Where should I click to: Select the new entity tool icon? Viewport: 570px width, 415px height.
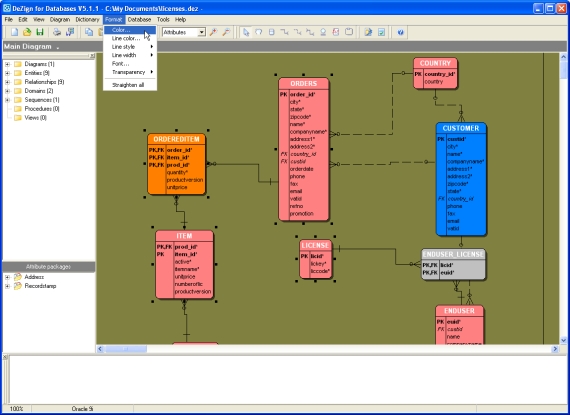coord(272,32)
